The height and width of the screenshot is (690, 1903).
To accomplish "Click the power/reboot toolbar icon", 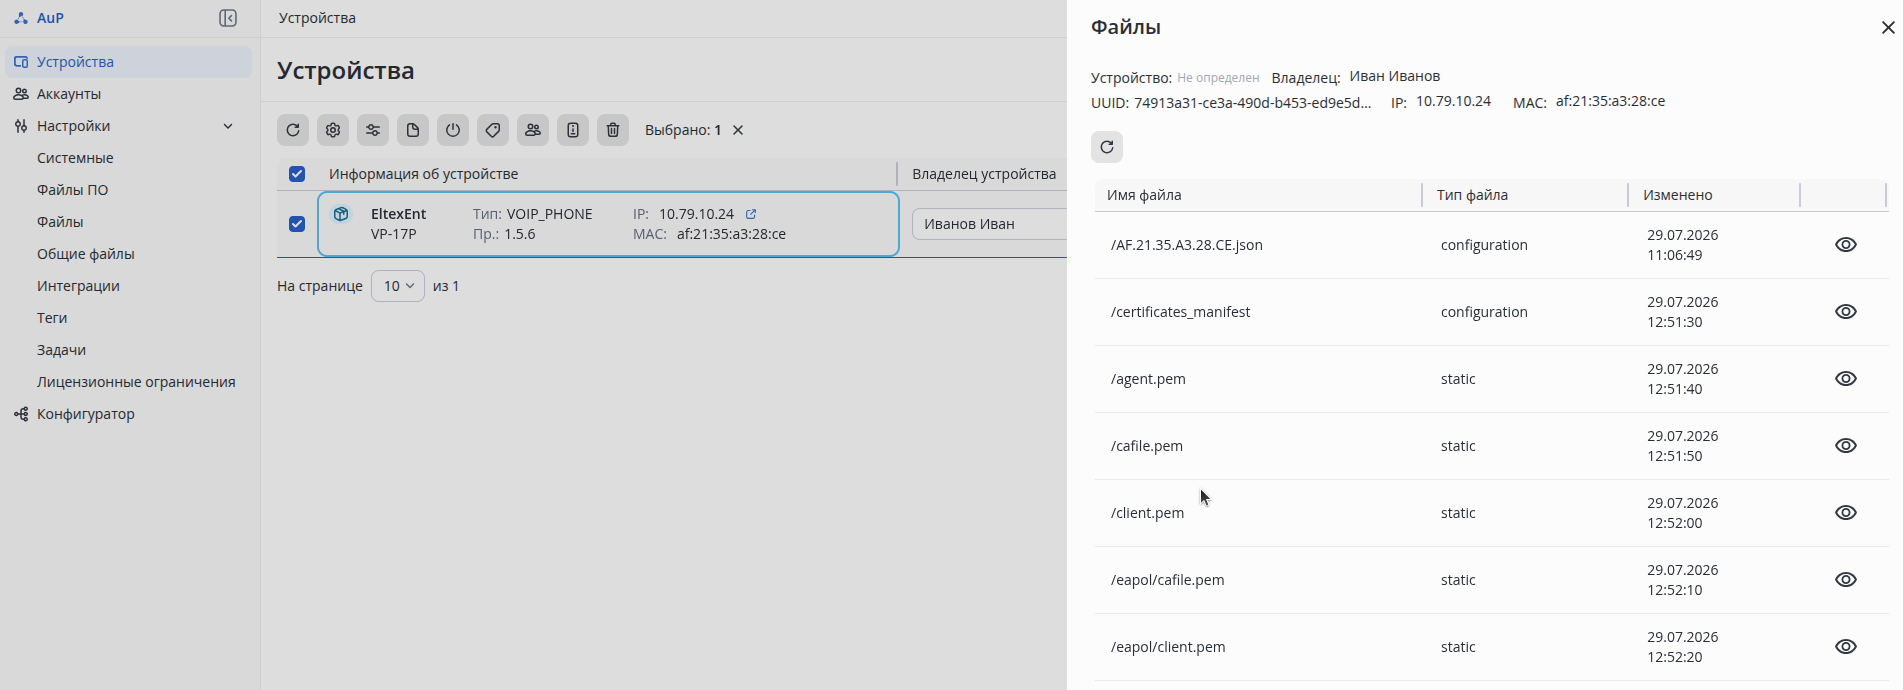I will pos(453,130).
